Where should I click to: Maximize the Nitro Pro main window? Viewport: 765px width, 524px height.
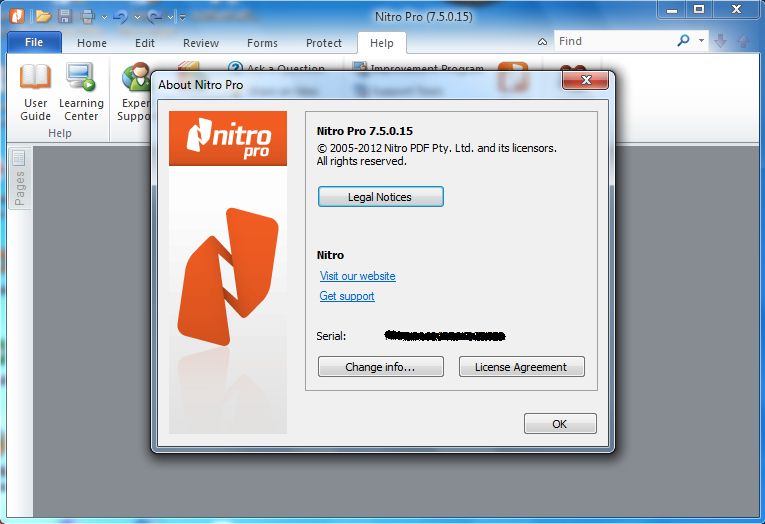[699, 10]
